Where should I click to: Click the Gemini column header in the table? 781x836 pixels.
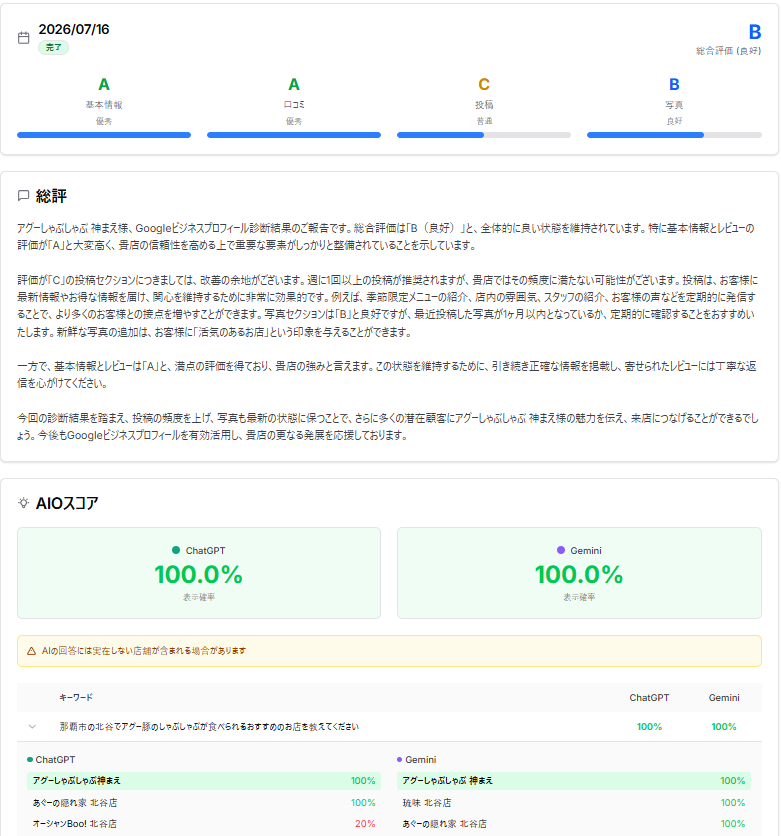(723, 697)
